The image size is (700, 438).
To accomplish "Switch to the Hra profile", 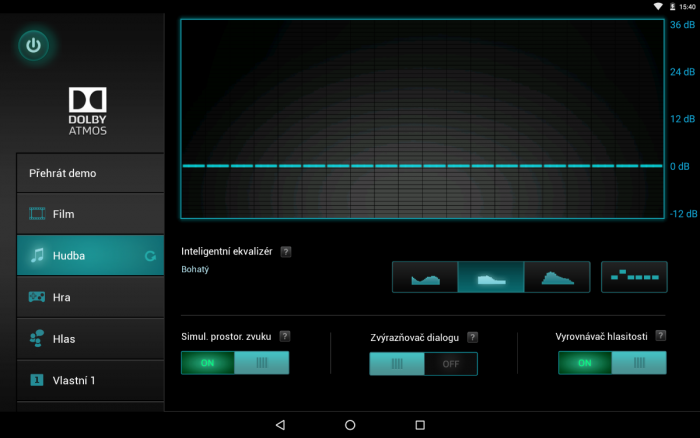I will [90, 297].
